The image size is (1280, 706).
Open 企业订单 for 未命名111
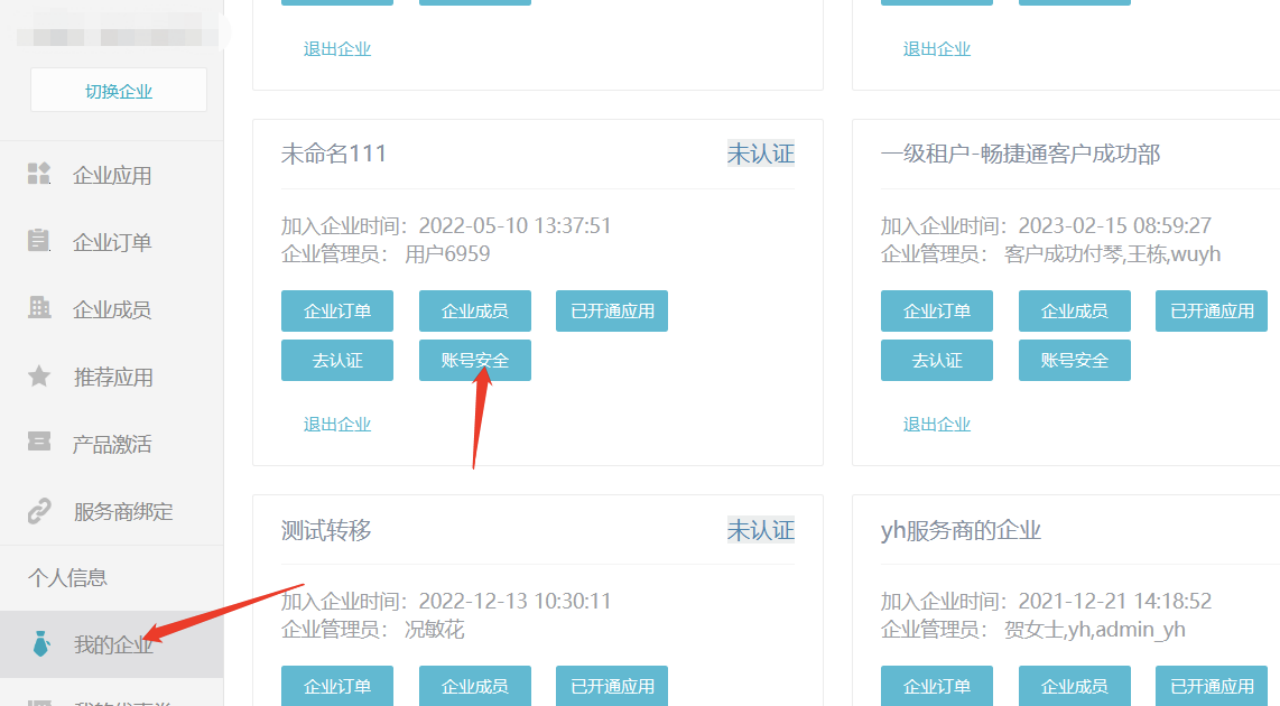337,311
